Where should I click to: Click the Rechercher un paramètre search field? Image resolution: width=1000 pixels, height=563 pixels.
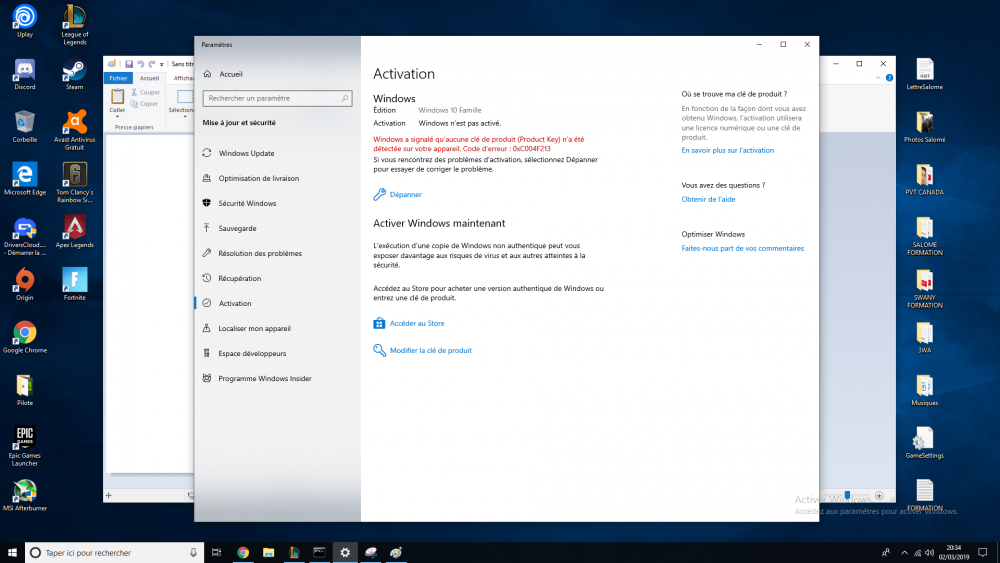pyautogui.click(x=272, y=98)
